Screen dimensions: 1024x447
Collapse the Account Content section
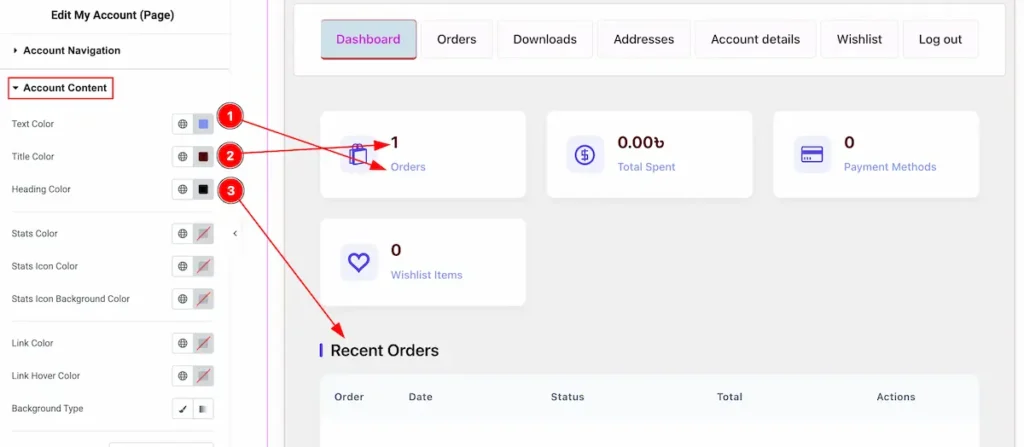coord(60,88)
